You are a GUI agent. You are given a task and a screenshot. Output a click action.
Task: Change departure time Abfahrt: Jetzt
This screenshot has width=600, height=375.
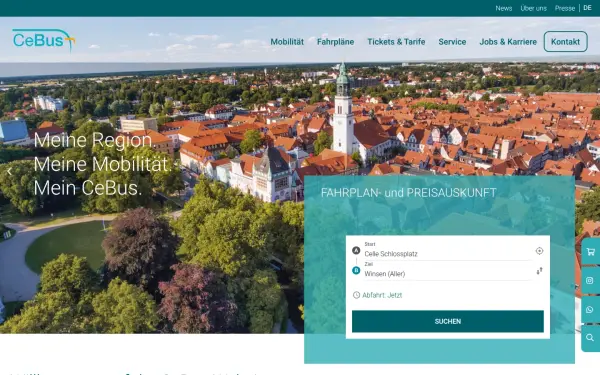click(x=382, y=295)
